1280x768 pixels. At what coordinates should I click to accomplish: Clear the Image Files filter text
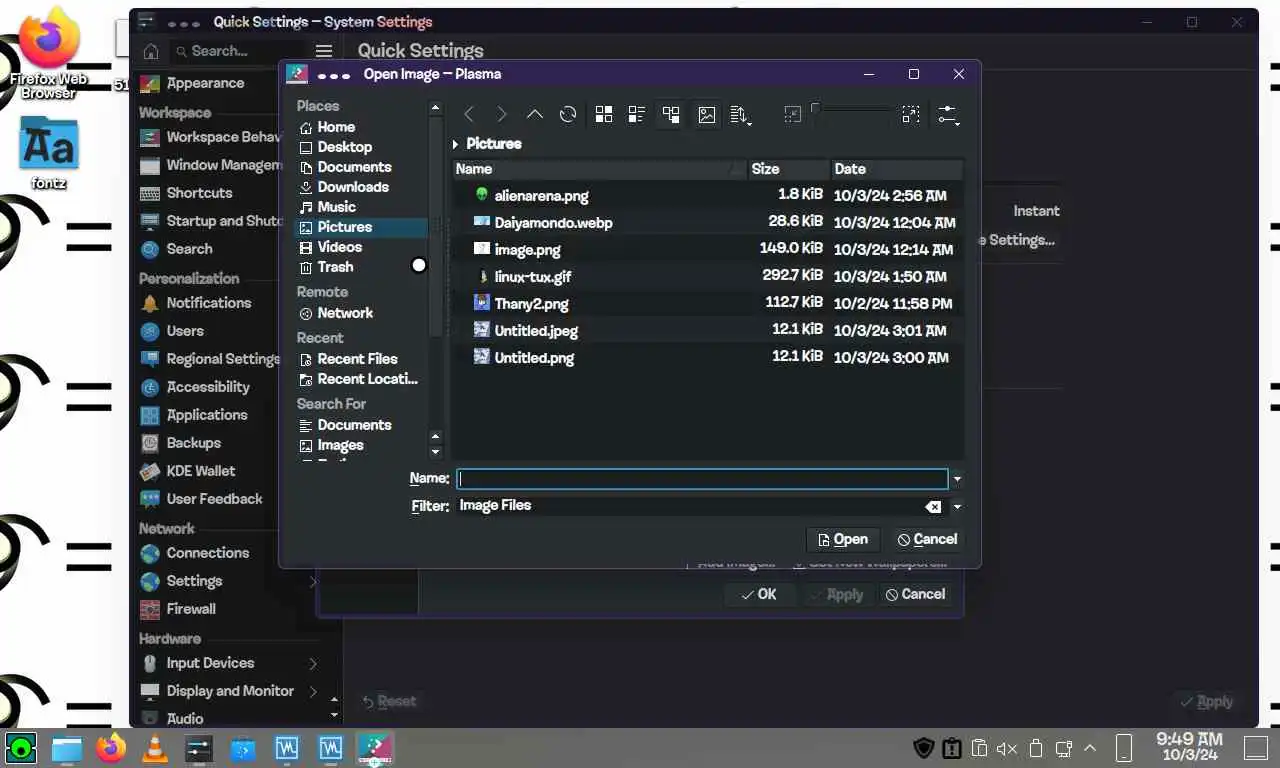pos(933,507)
